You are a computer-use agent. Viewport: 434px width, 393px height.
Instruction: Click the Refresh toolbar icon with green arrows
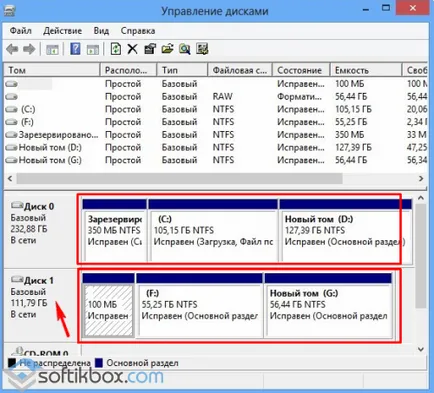116,49
